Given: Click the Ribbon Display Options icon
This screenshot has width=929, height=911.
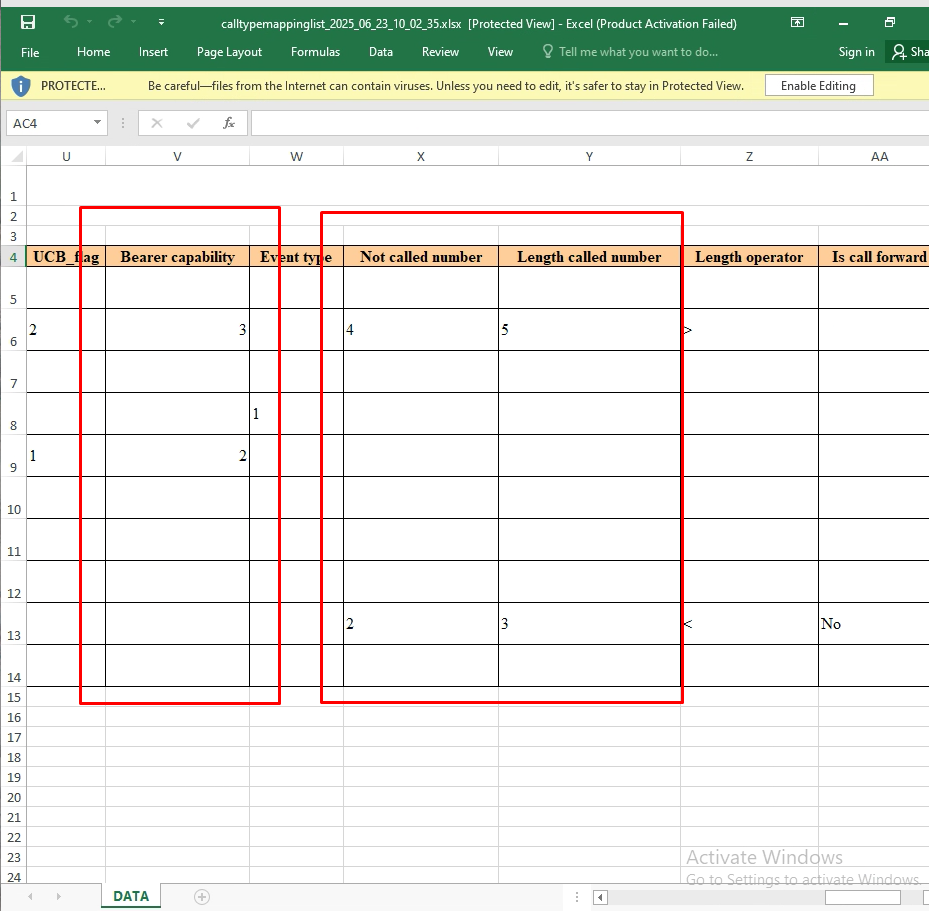Looking at the screenshot, I should (x=797, y=22).
